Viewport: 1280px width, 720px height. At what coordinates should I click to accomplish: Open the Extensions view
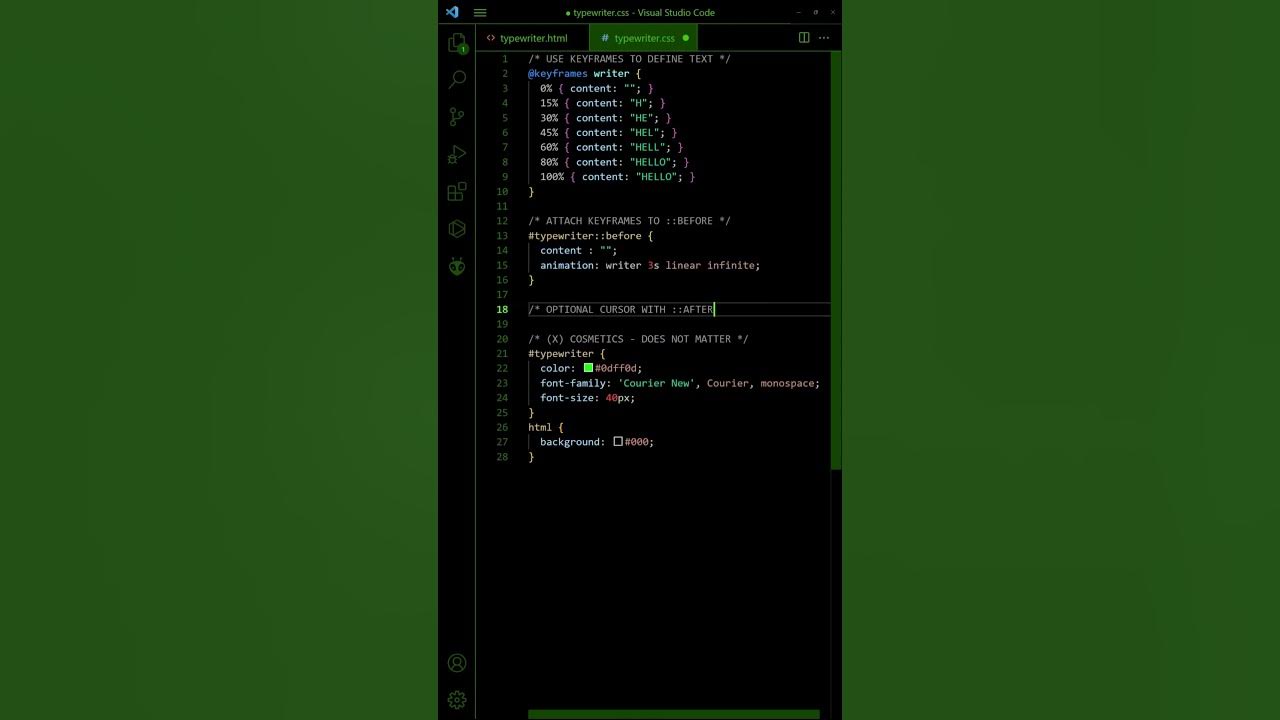[x=457, y=191]
